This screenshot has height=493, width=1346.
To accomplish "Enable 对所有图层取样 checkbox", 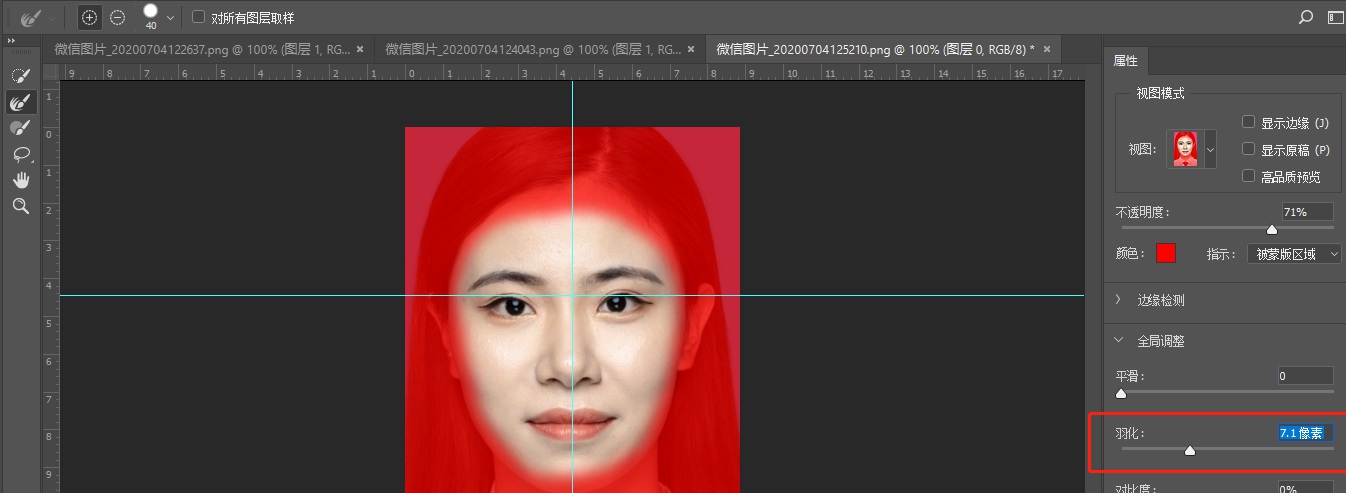I will click(x=198, y=17).
